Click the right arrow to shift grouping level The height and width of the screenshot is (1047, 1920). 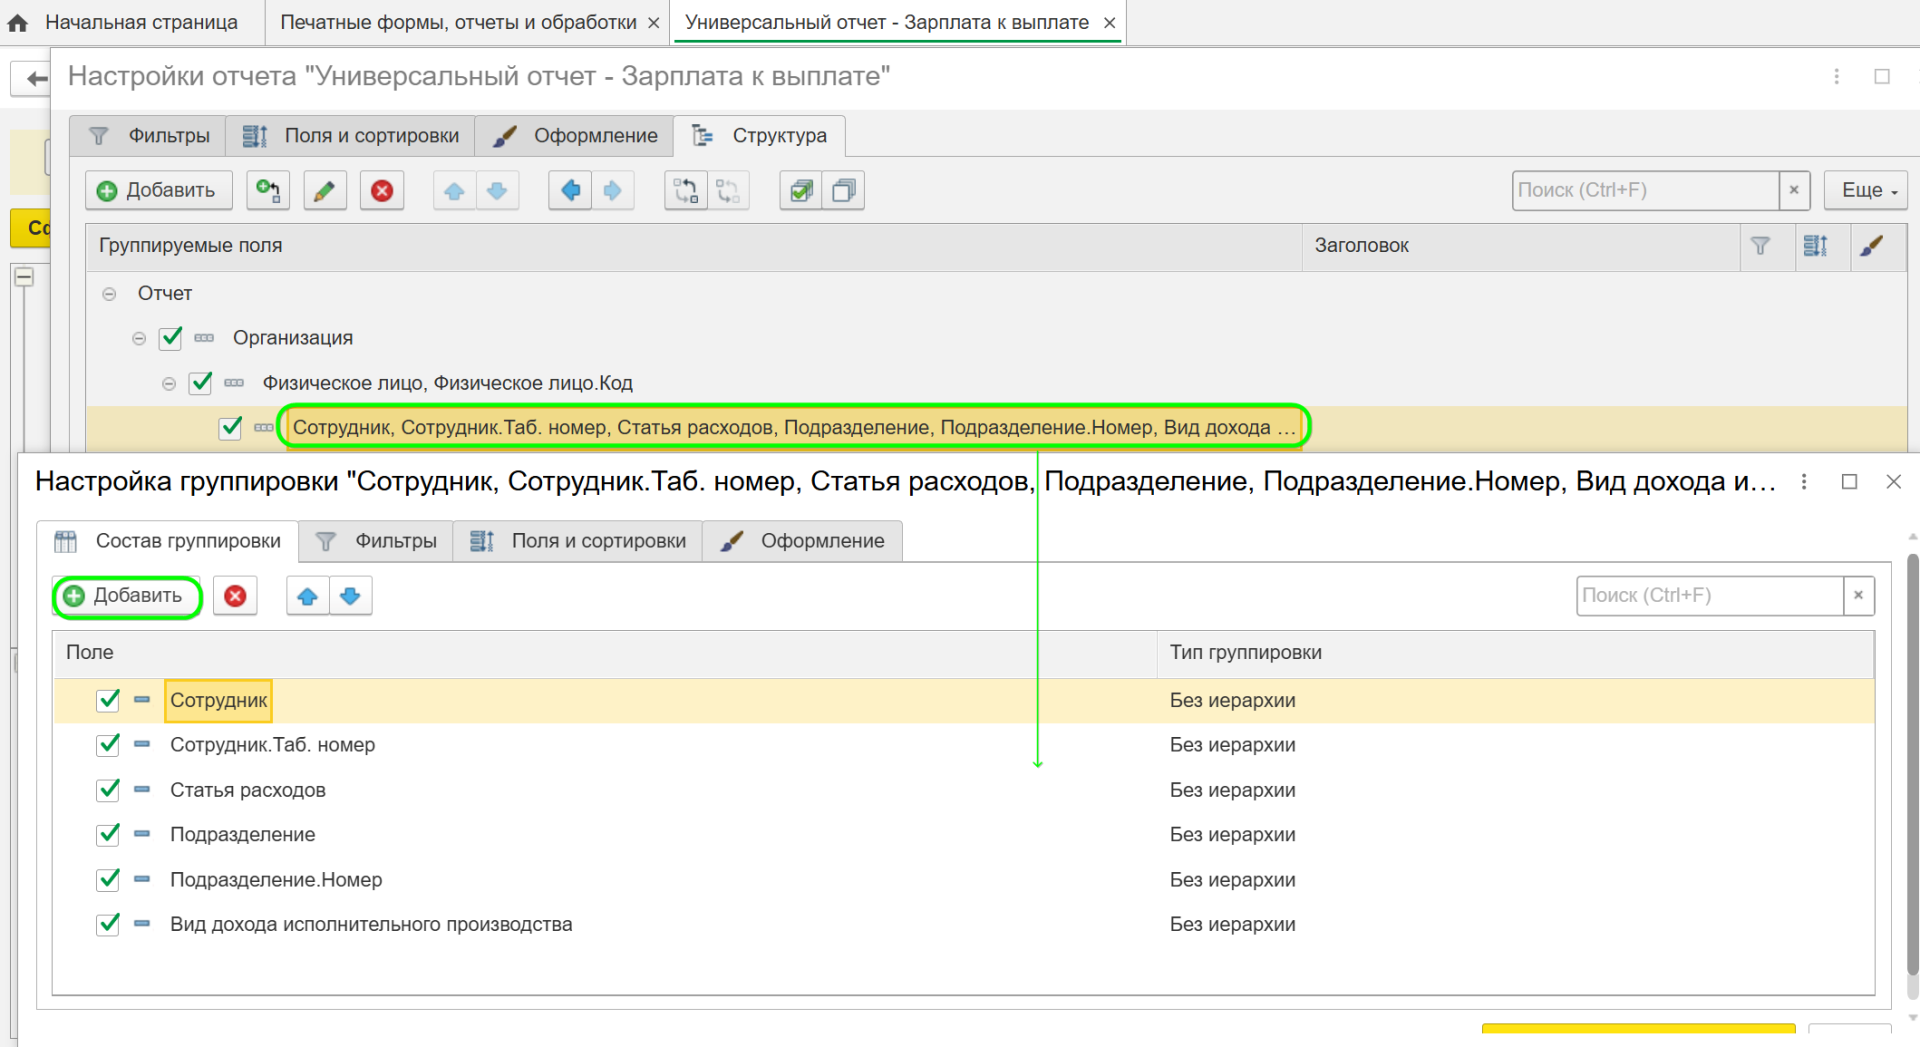(x=613, y=190)
